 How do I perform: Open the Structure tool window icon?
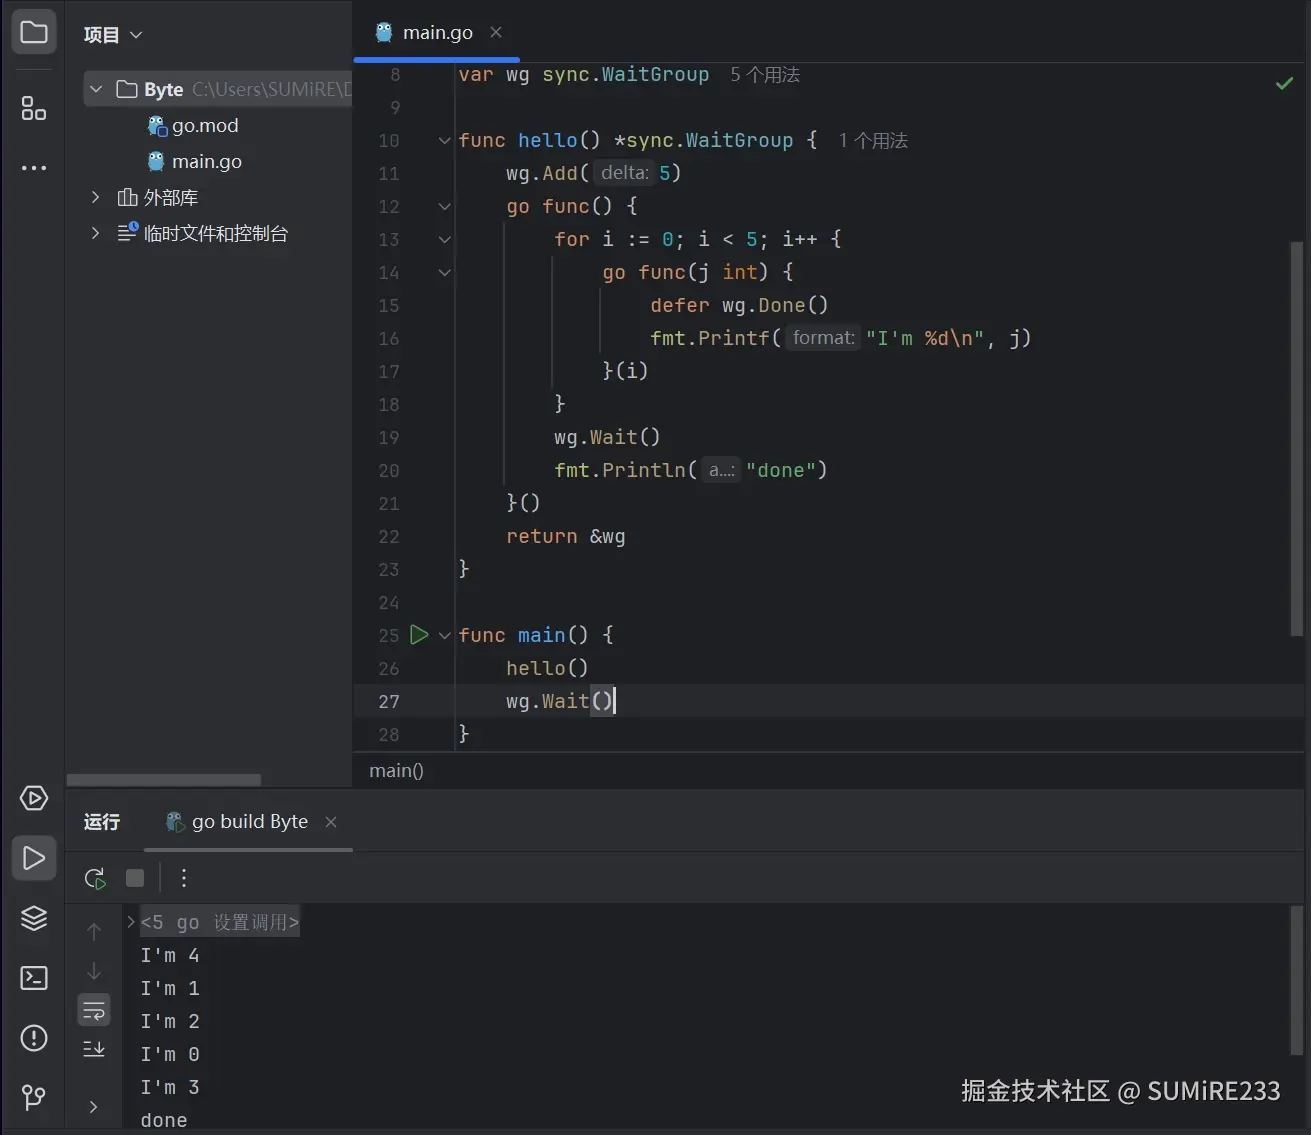tap(34, 108)
